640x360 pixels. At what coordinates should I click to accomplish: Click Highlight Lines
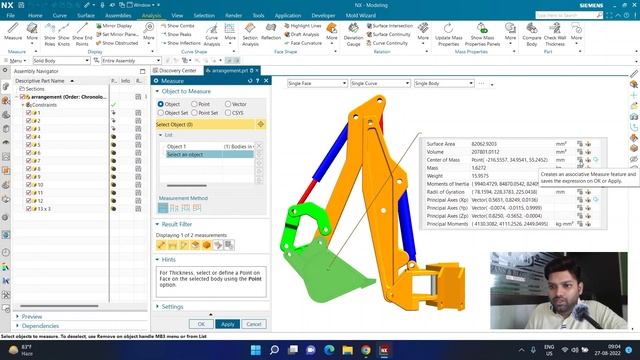(302, 26)
